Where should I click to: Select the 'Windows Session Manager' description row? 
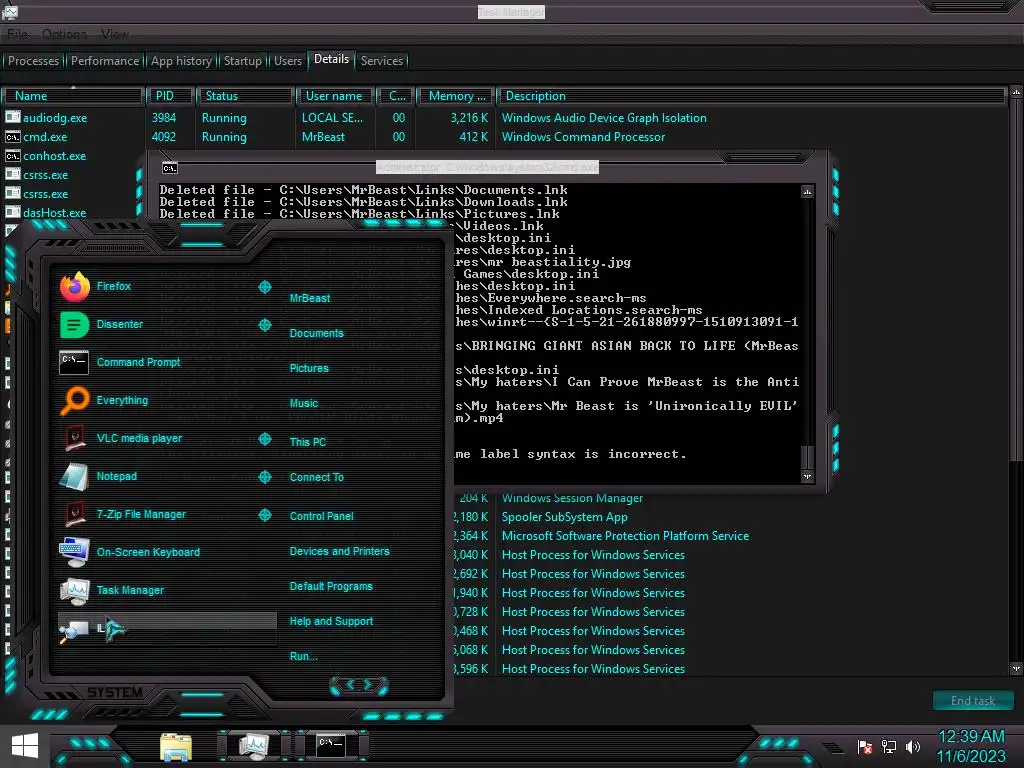(572, 498)
